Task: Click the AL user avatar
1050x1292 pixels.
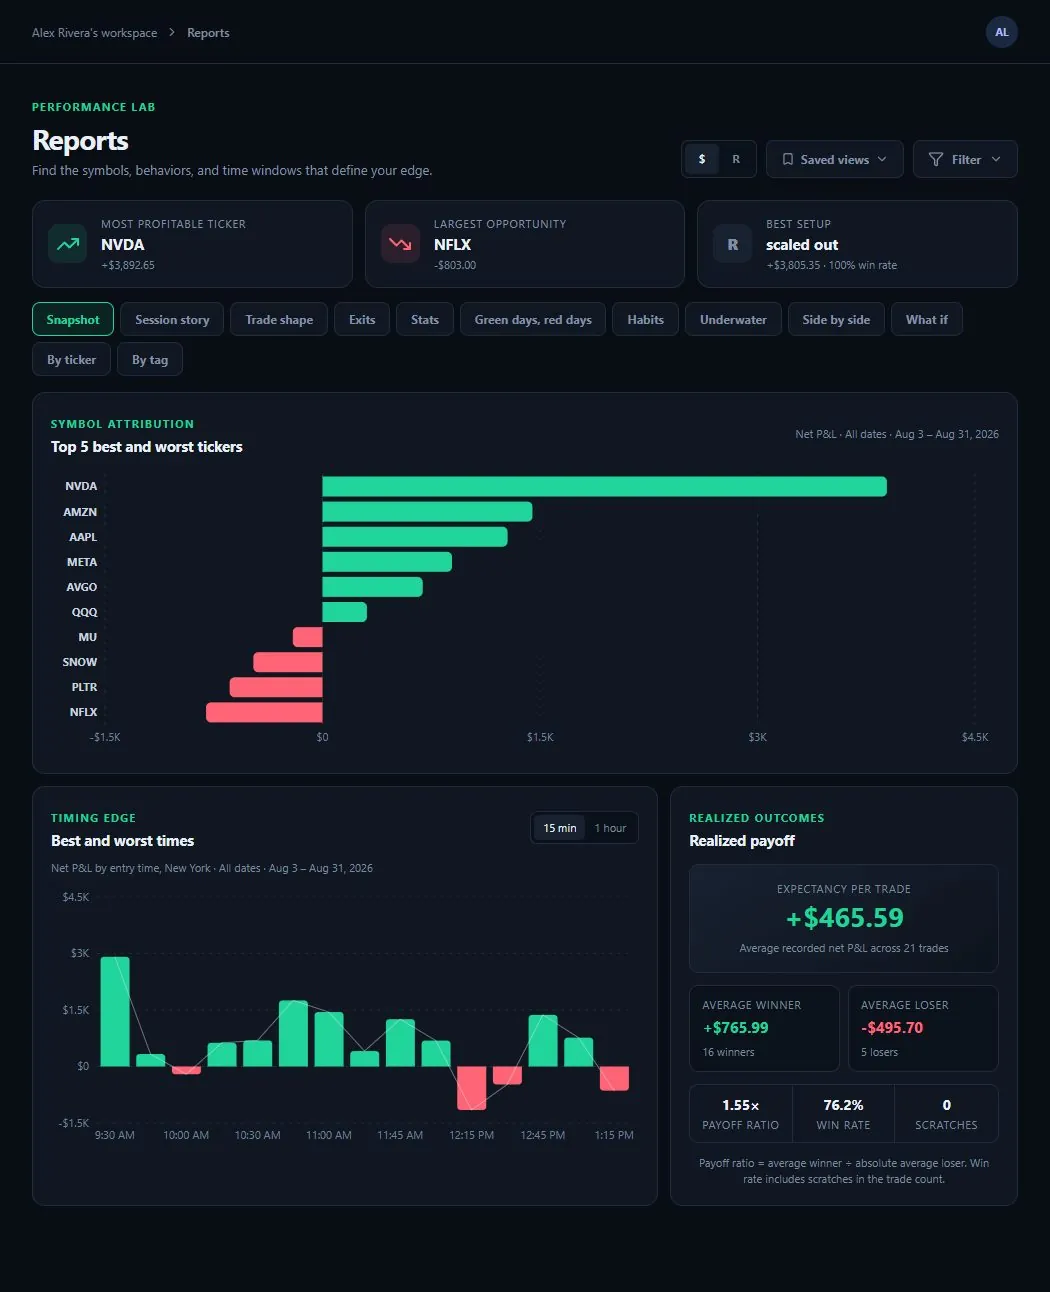Action: (x=1001, y=32)
